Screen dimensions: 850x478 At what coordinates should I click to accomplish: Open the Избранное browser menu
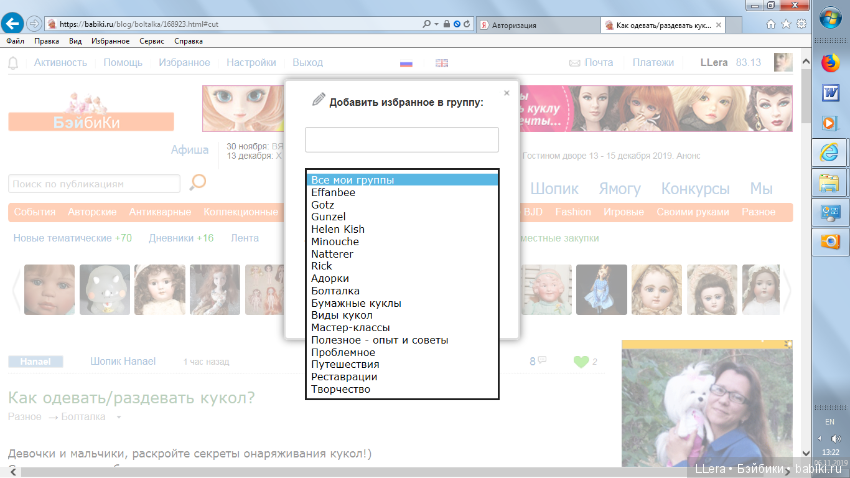coord(111,42)
